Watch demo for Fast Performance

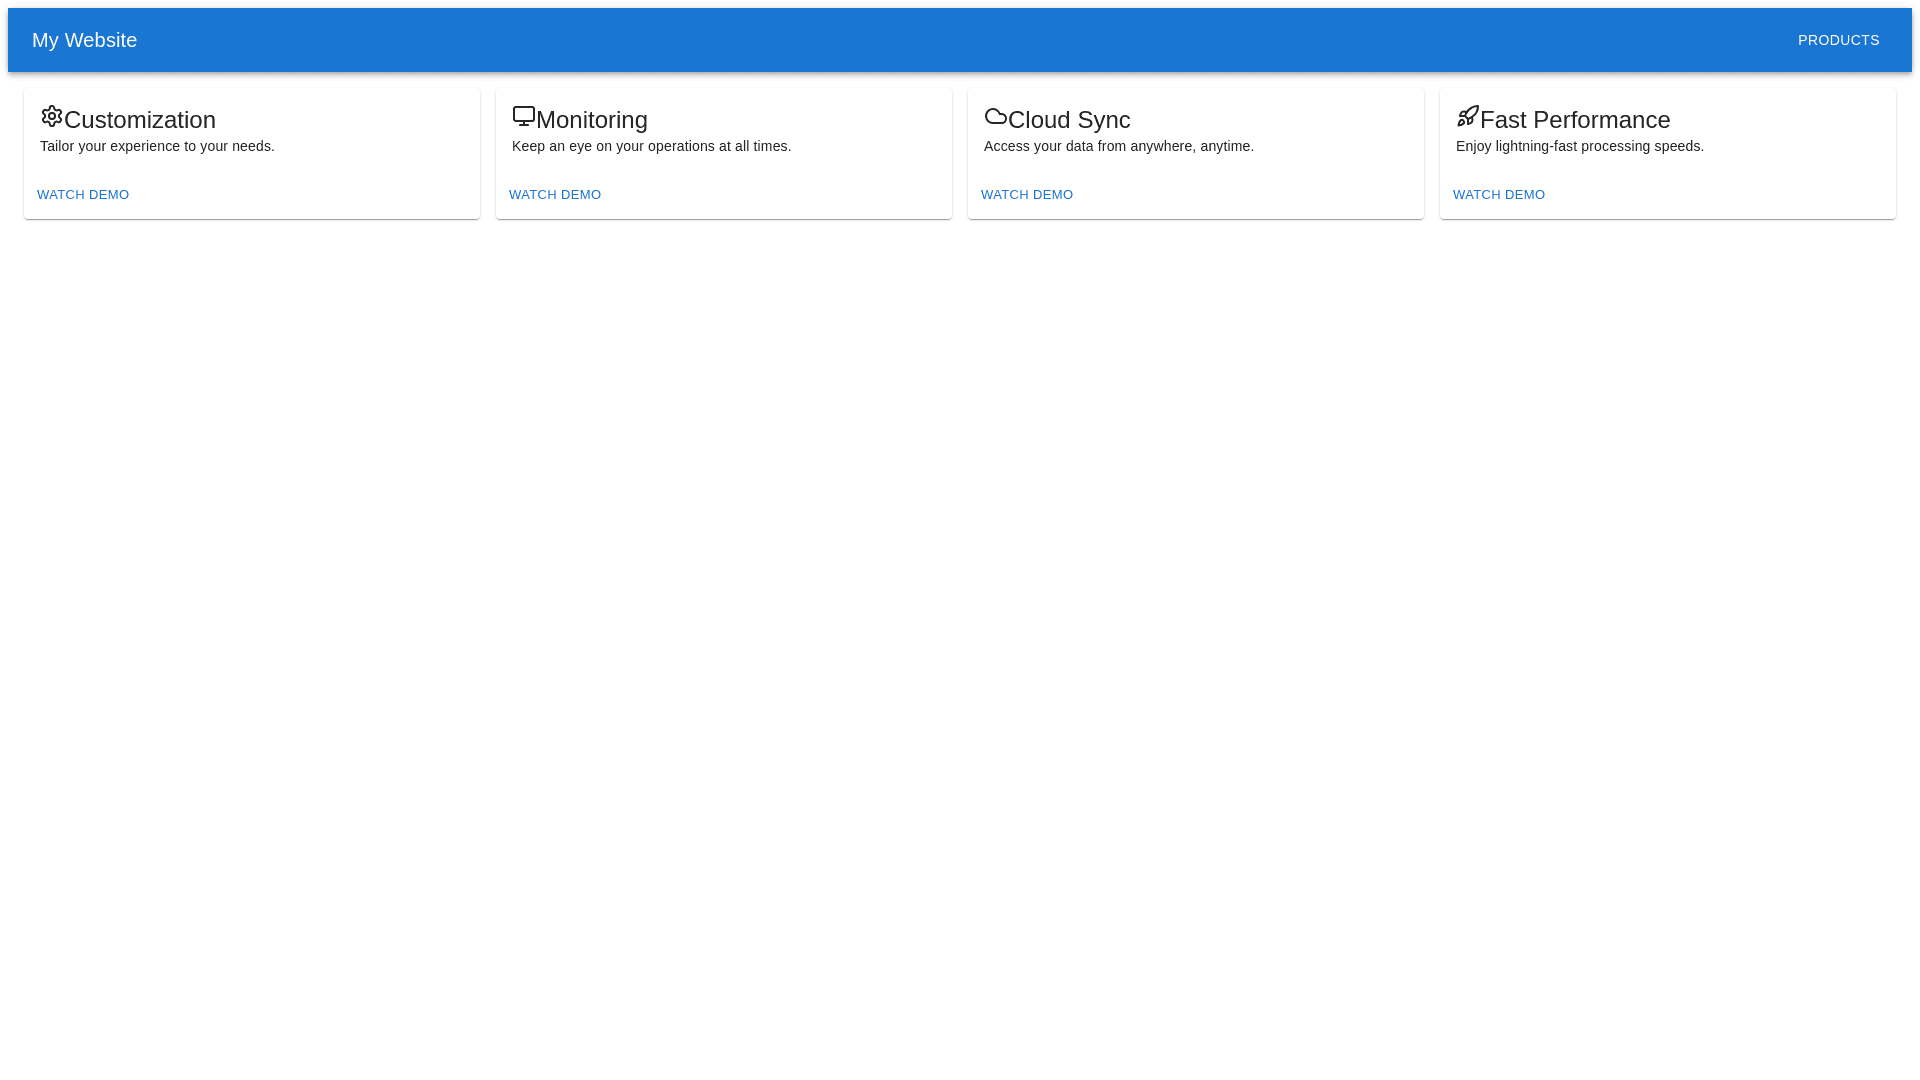pos(1499,195)
